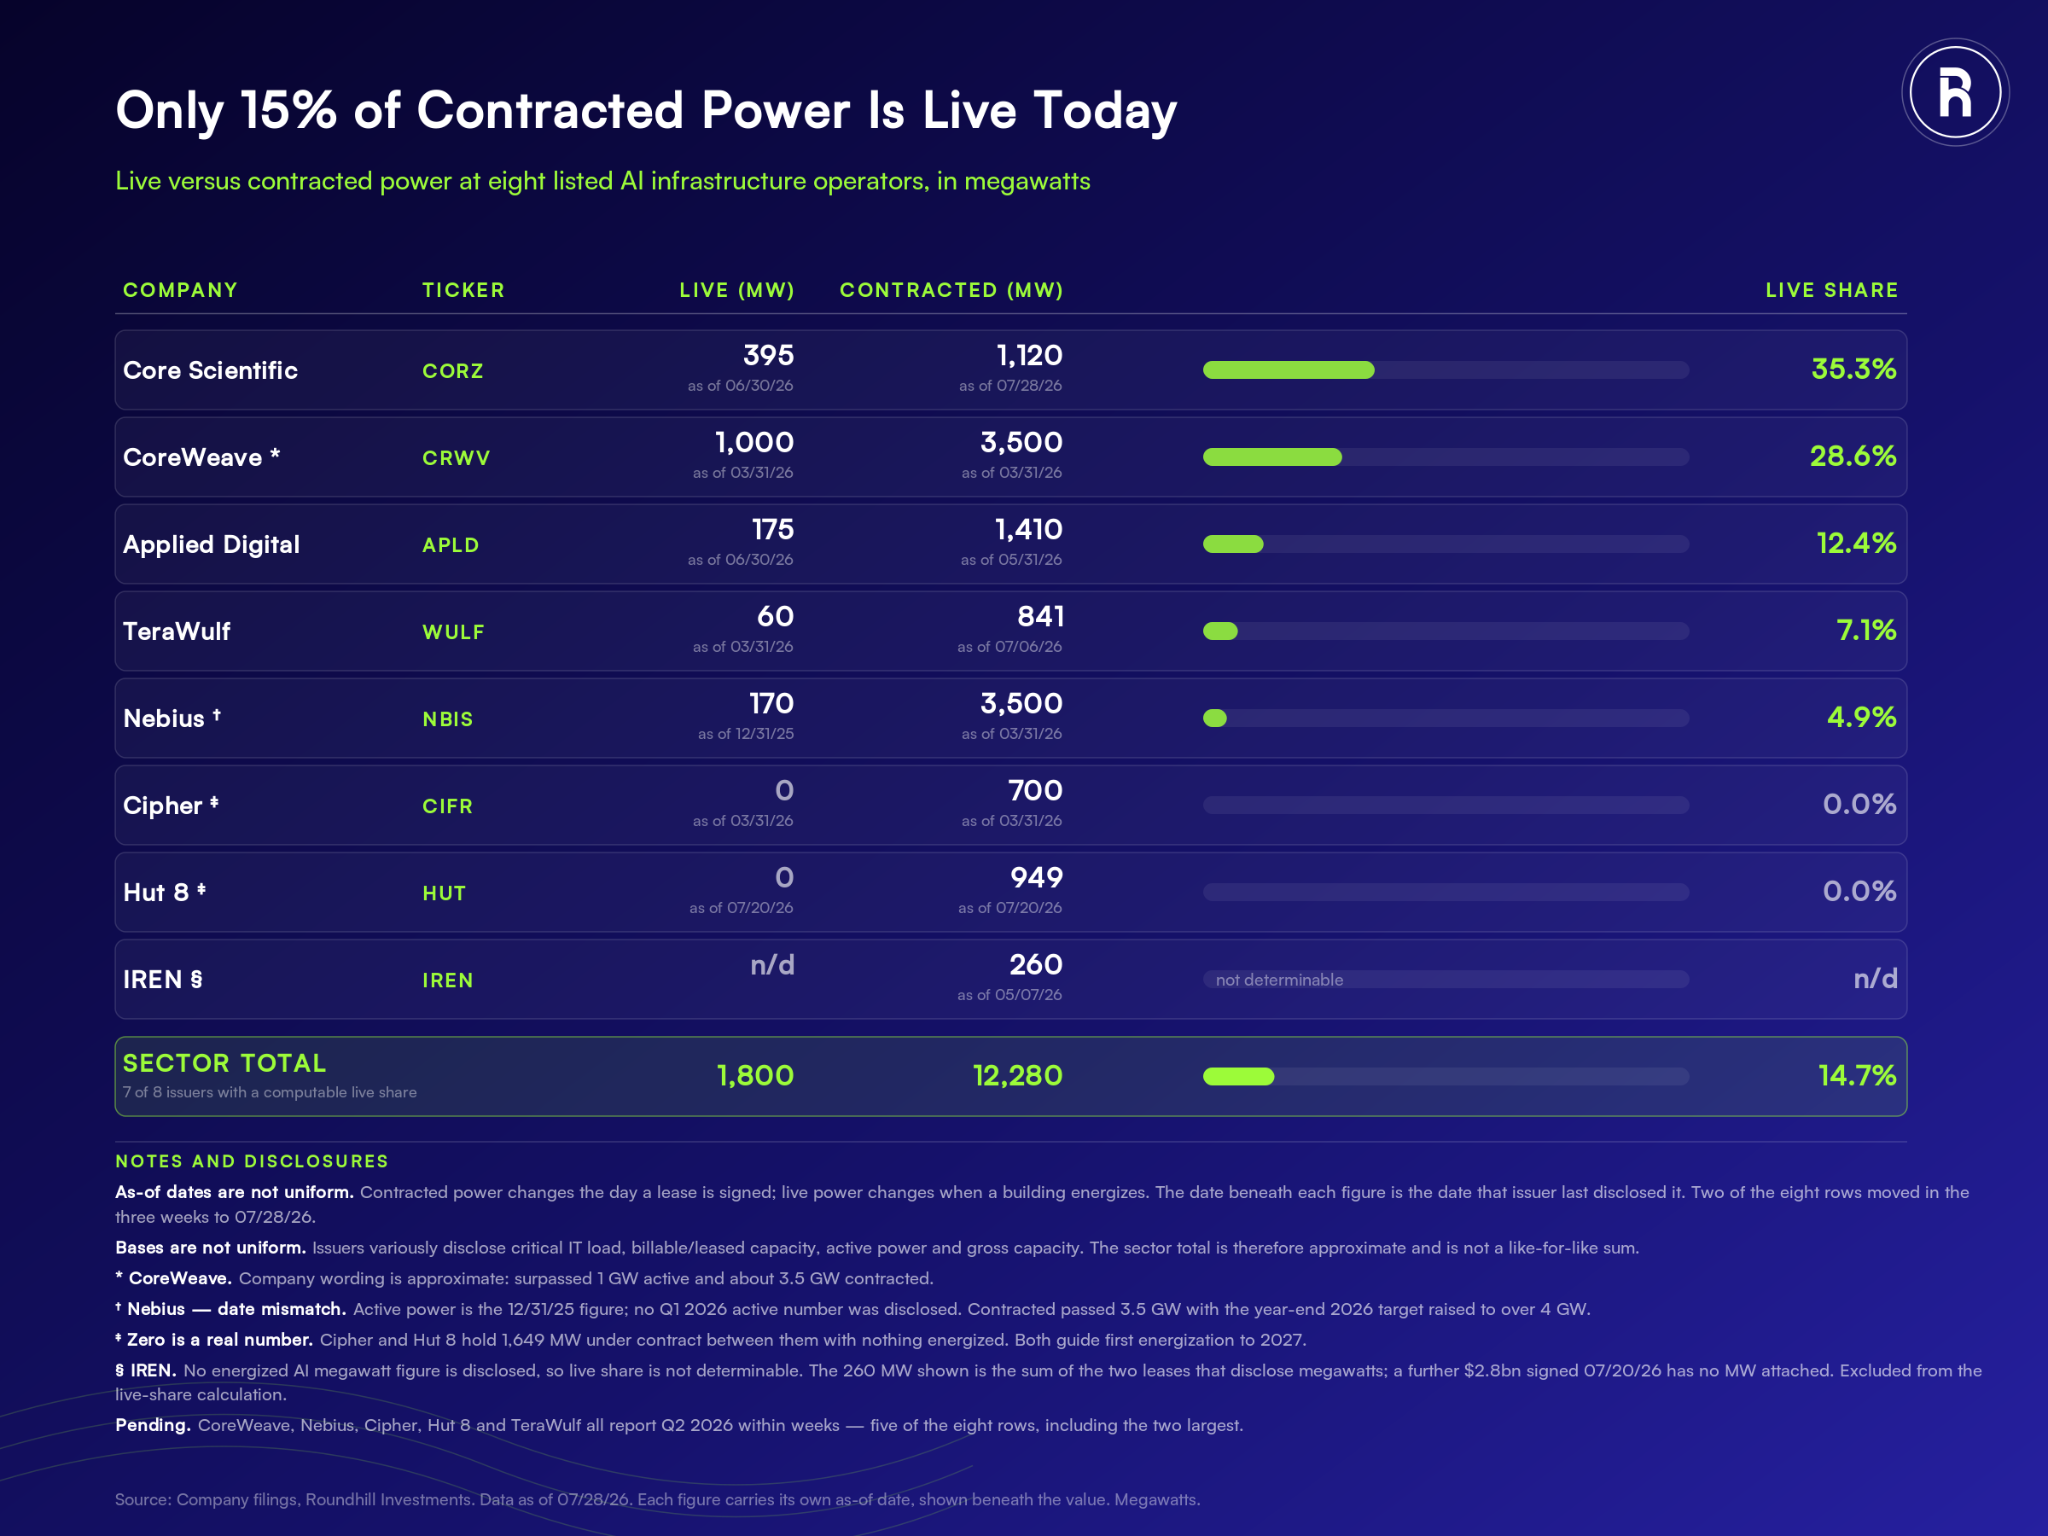Click the NOTES AND DISCLOSURES heading
Image resolution: width=2048 pixels, height=1536 pixels.
coord(252,1161)
